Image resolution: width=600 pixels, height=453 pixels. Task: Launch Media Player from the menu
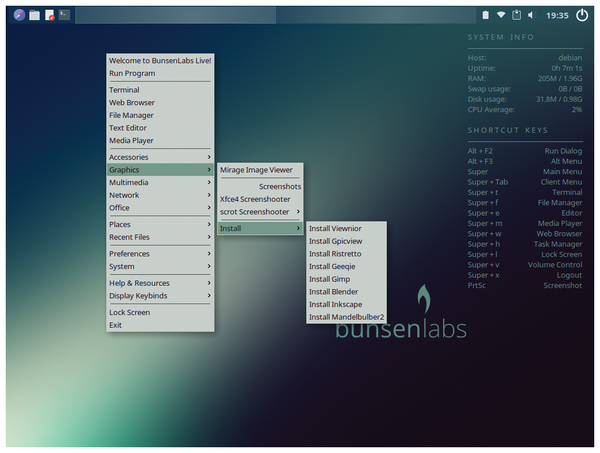coord(160,140)
